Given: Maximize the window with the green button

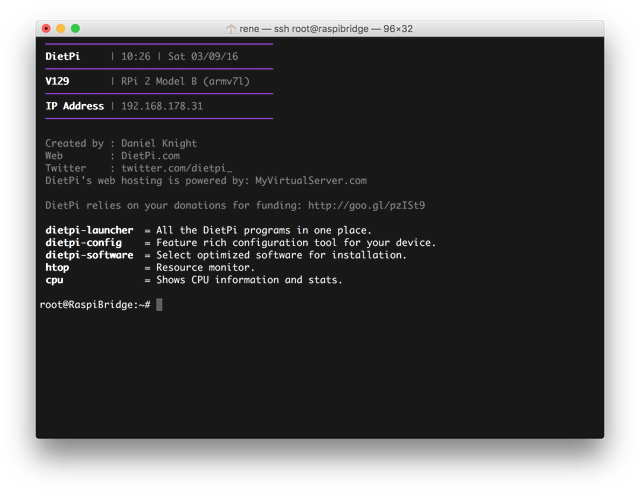Looking at the screenshot, I should [76, 29].
